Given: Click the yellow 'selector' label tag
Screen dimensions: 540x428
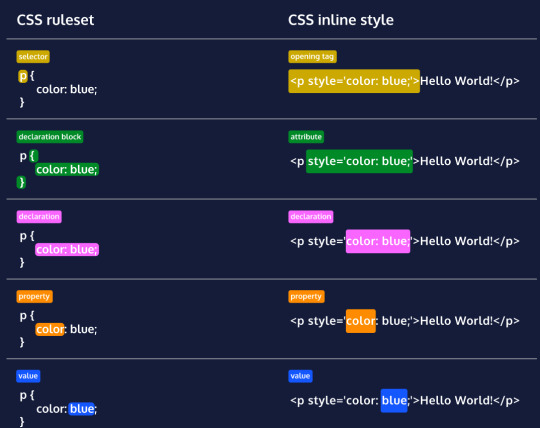Looking at the screenshot, I should pos(33,56).
